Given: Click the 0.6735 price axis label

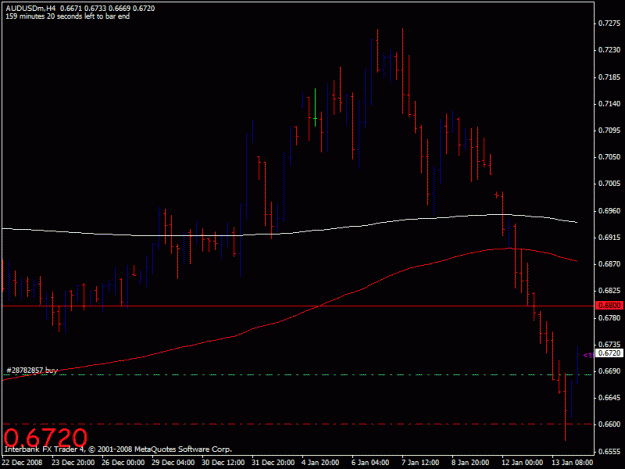Looking at the screenshot, I should coord(609,344).
